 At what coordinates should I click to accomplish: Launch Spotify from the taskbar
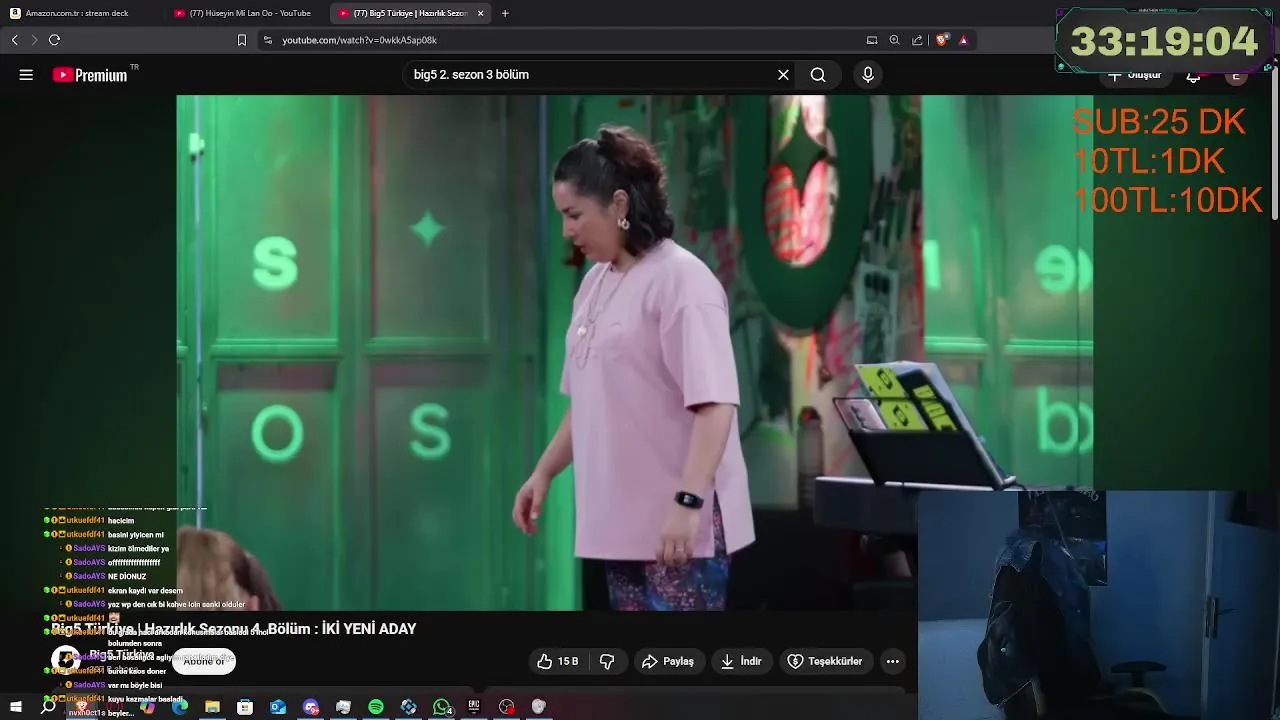coord(376,707)
